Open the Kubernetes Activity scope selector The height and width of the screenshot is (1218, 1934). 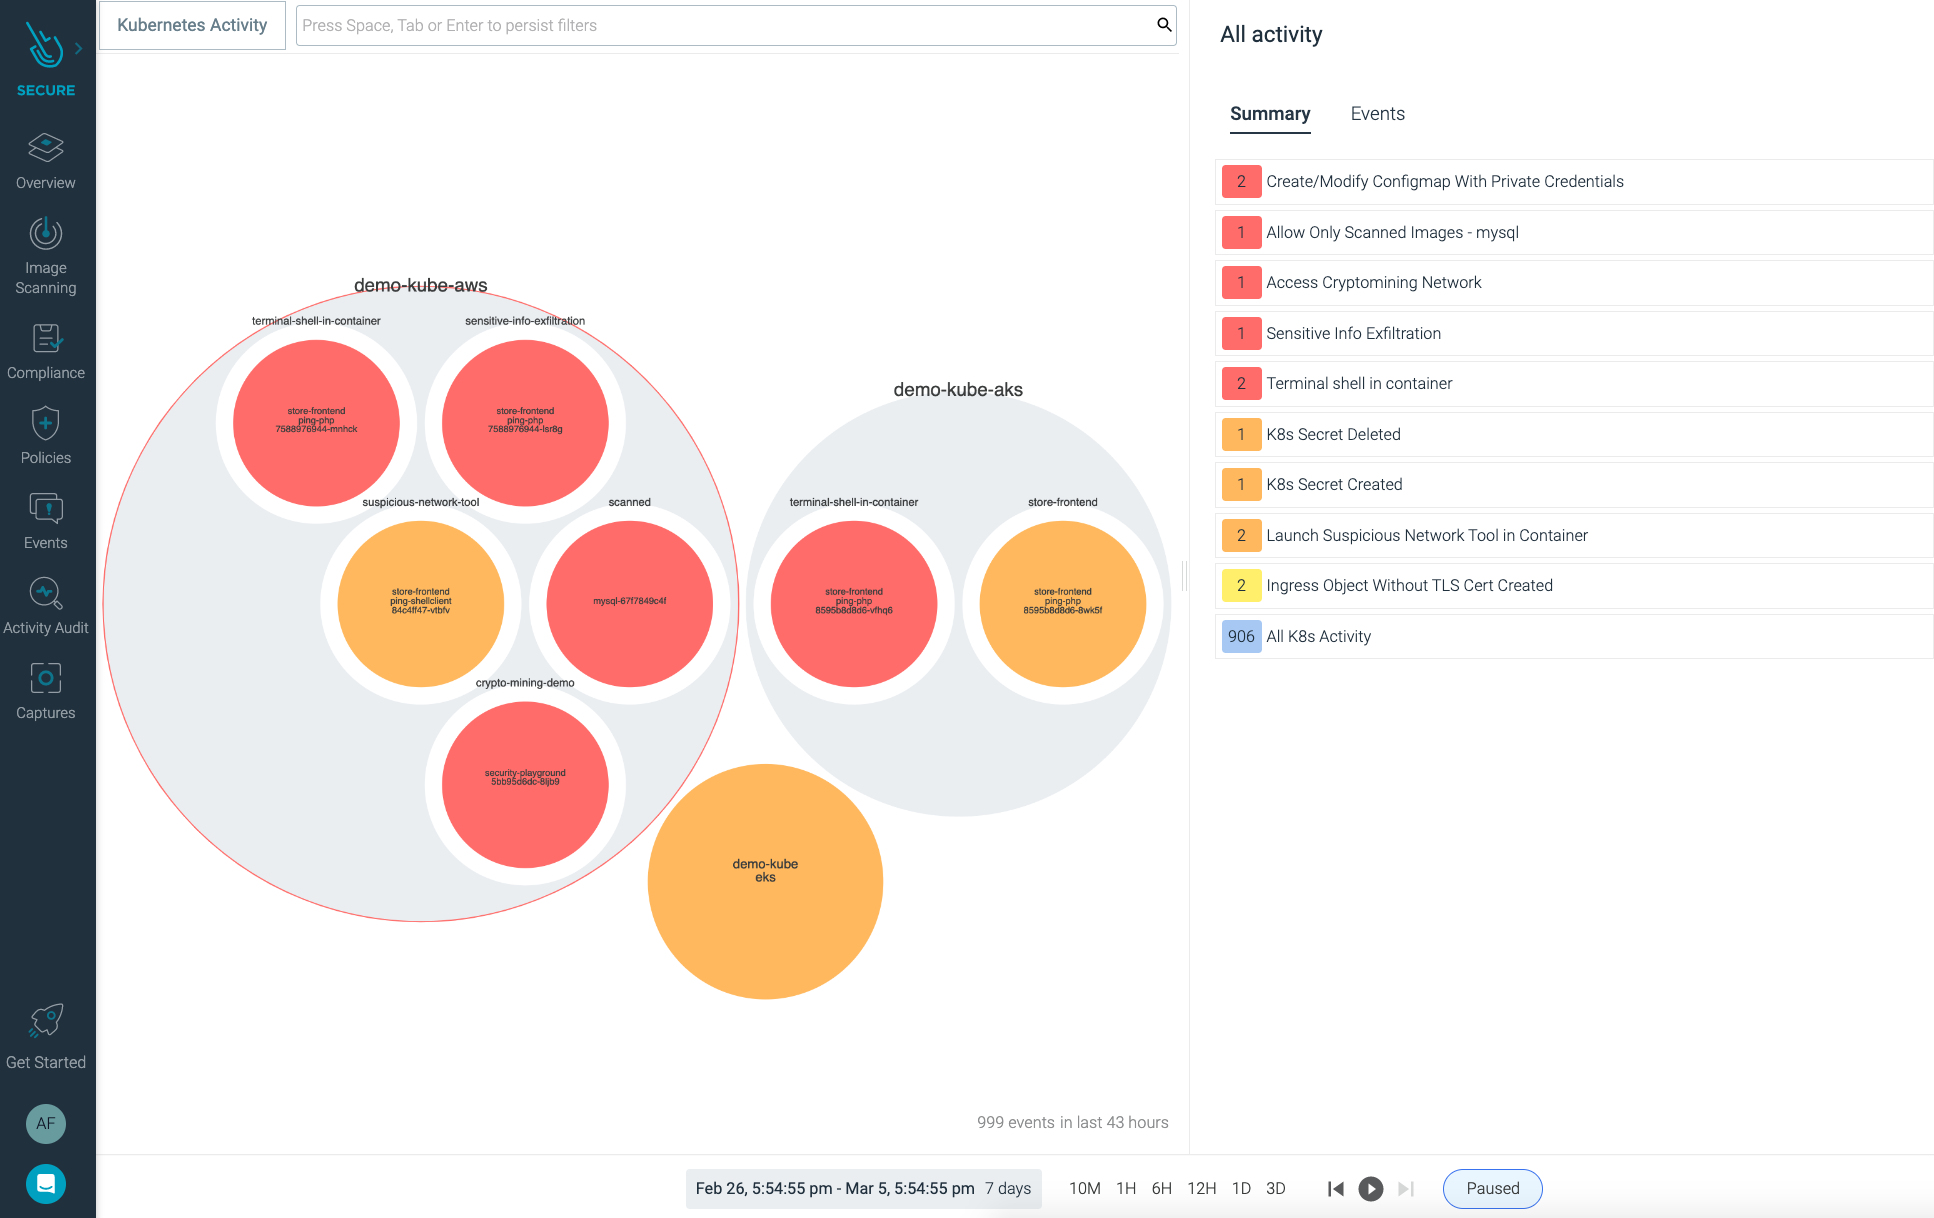pyautogui.click(x=192, y=25)
